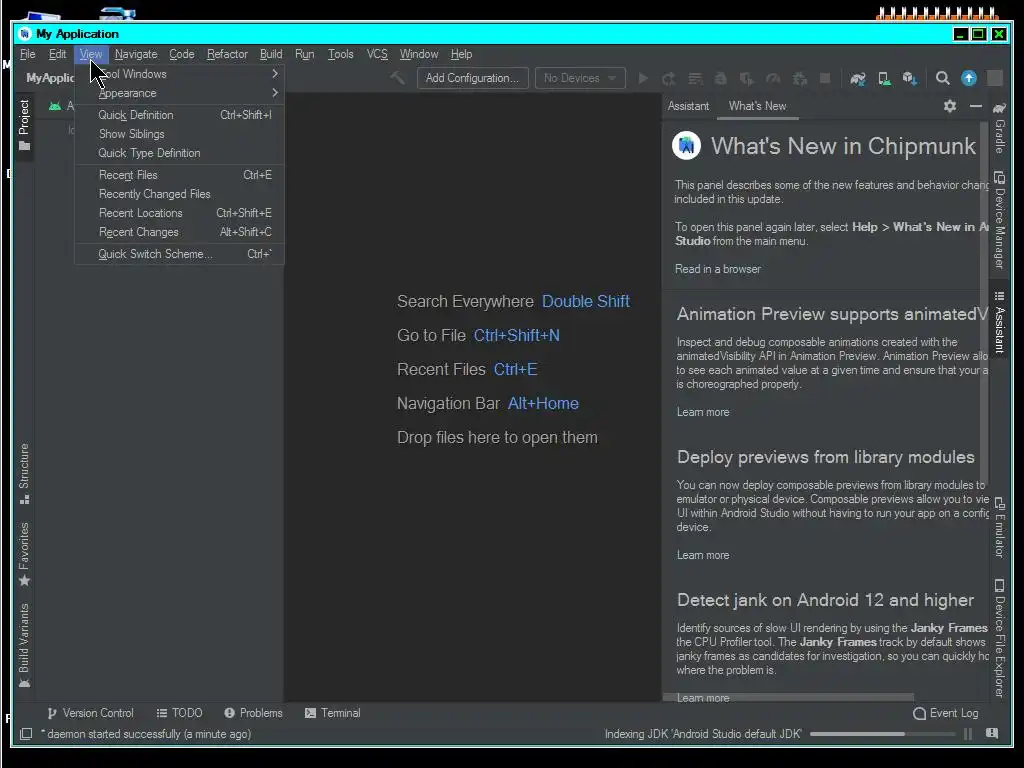1024x768 pixels.
Task: Select Show Siblings menu entry
Action: (180, 134)
